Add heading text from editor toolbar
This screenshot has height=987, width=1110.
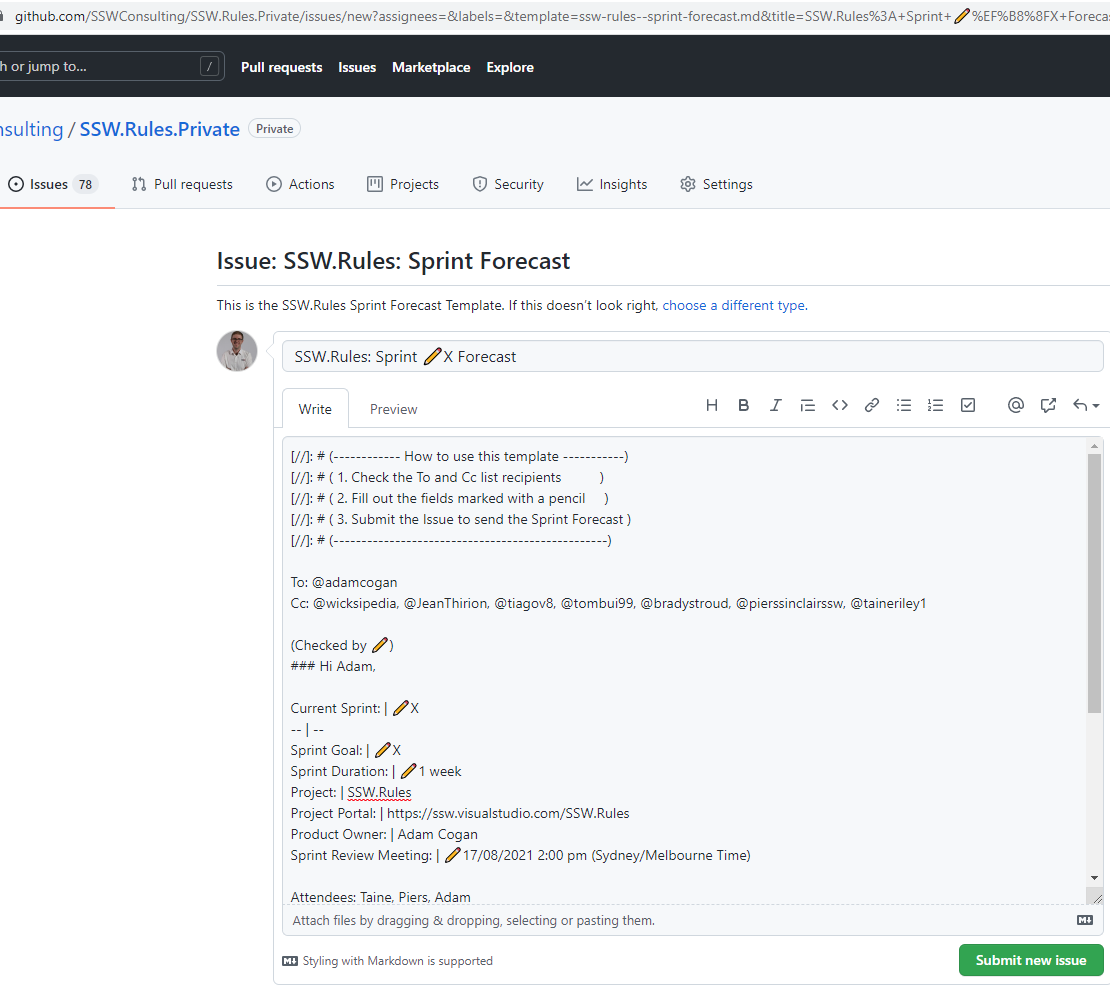pos(712,405)
